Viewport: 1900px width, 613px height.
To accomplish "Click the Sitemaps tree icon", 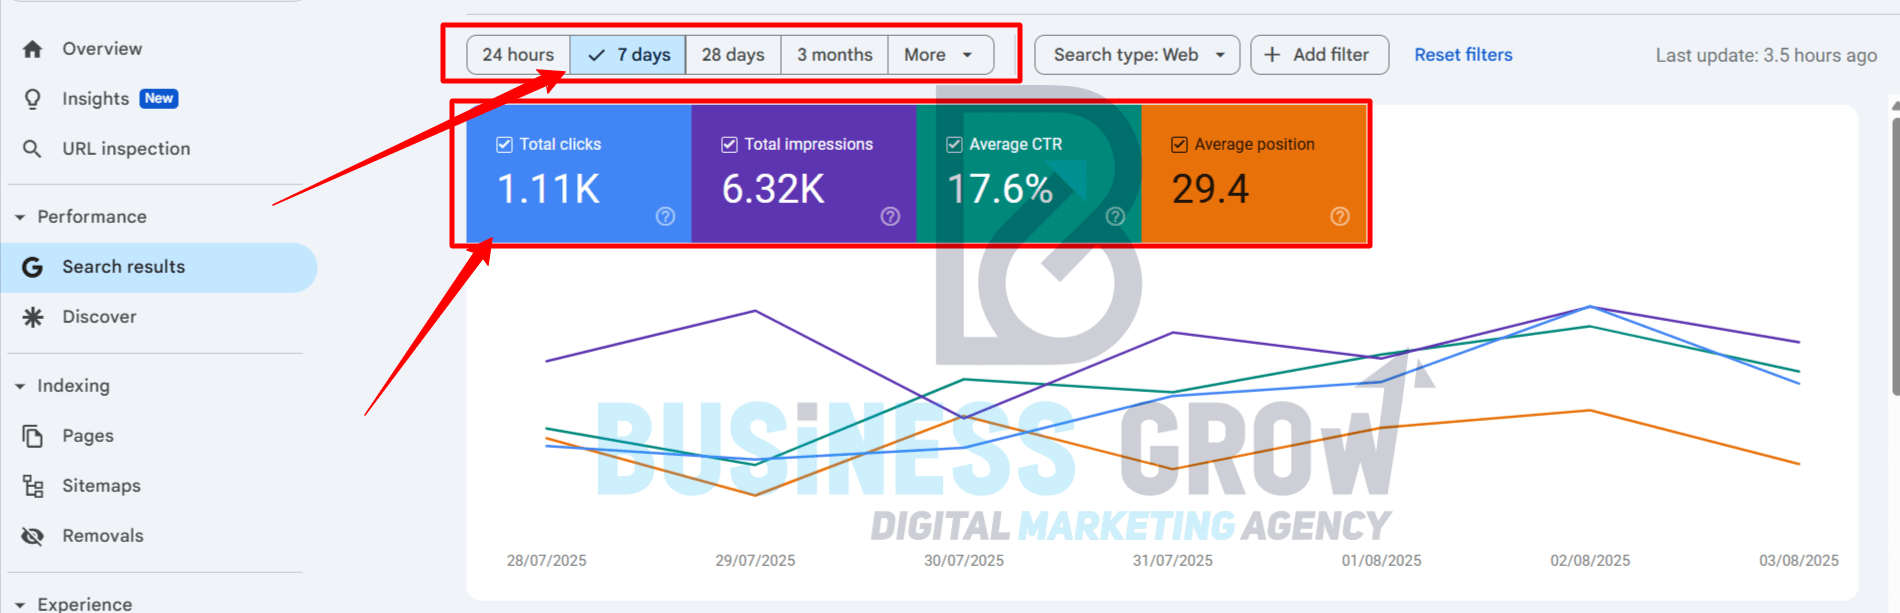I will click(32, 486).
